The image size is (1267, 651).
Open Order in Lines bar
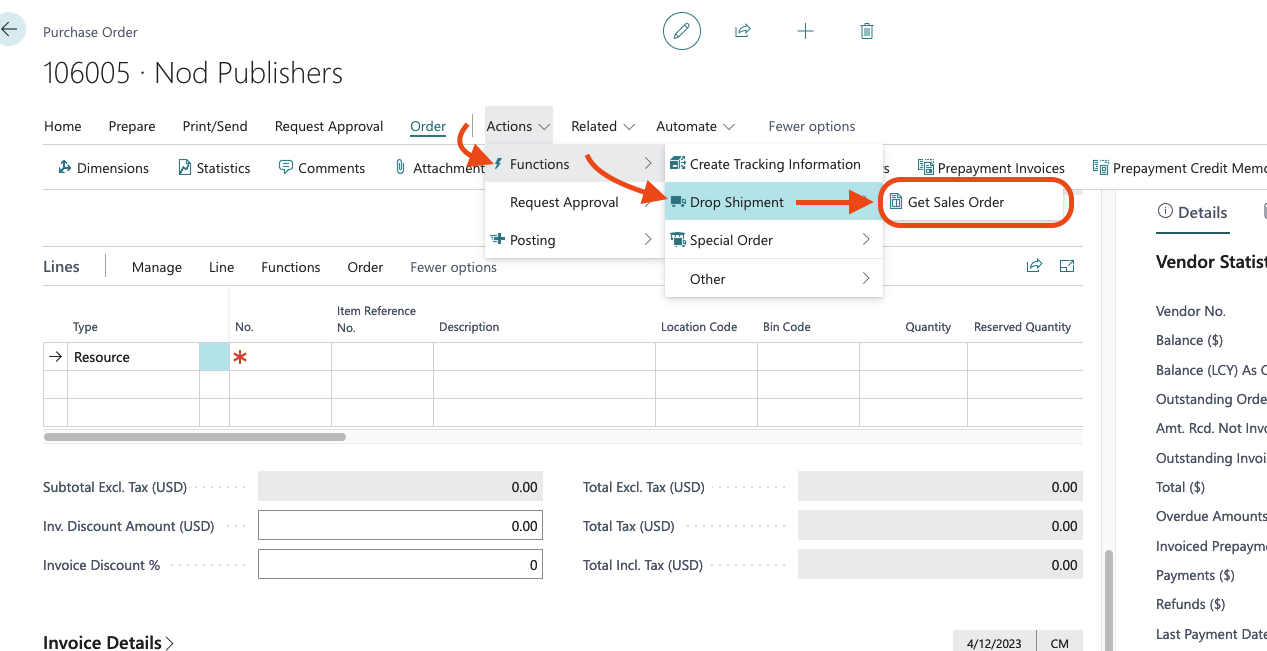pyautogui.click(x=365, y=267)
